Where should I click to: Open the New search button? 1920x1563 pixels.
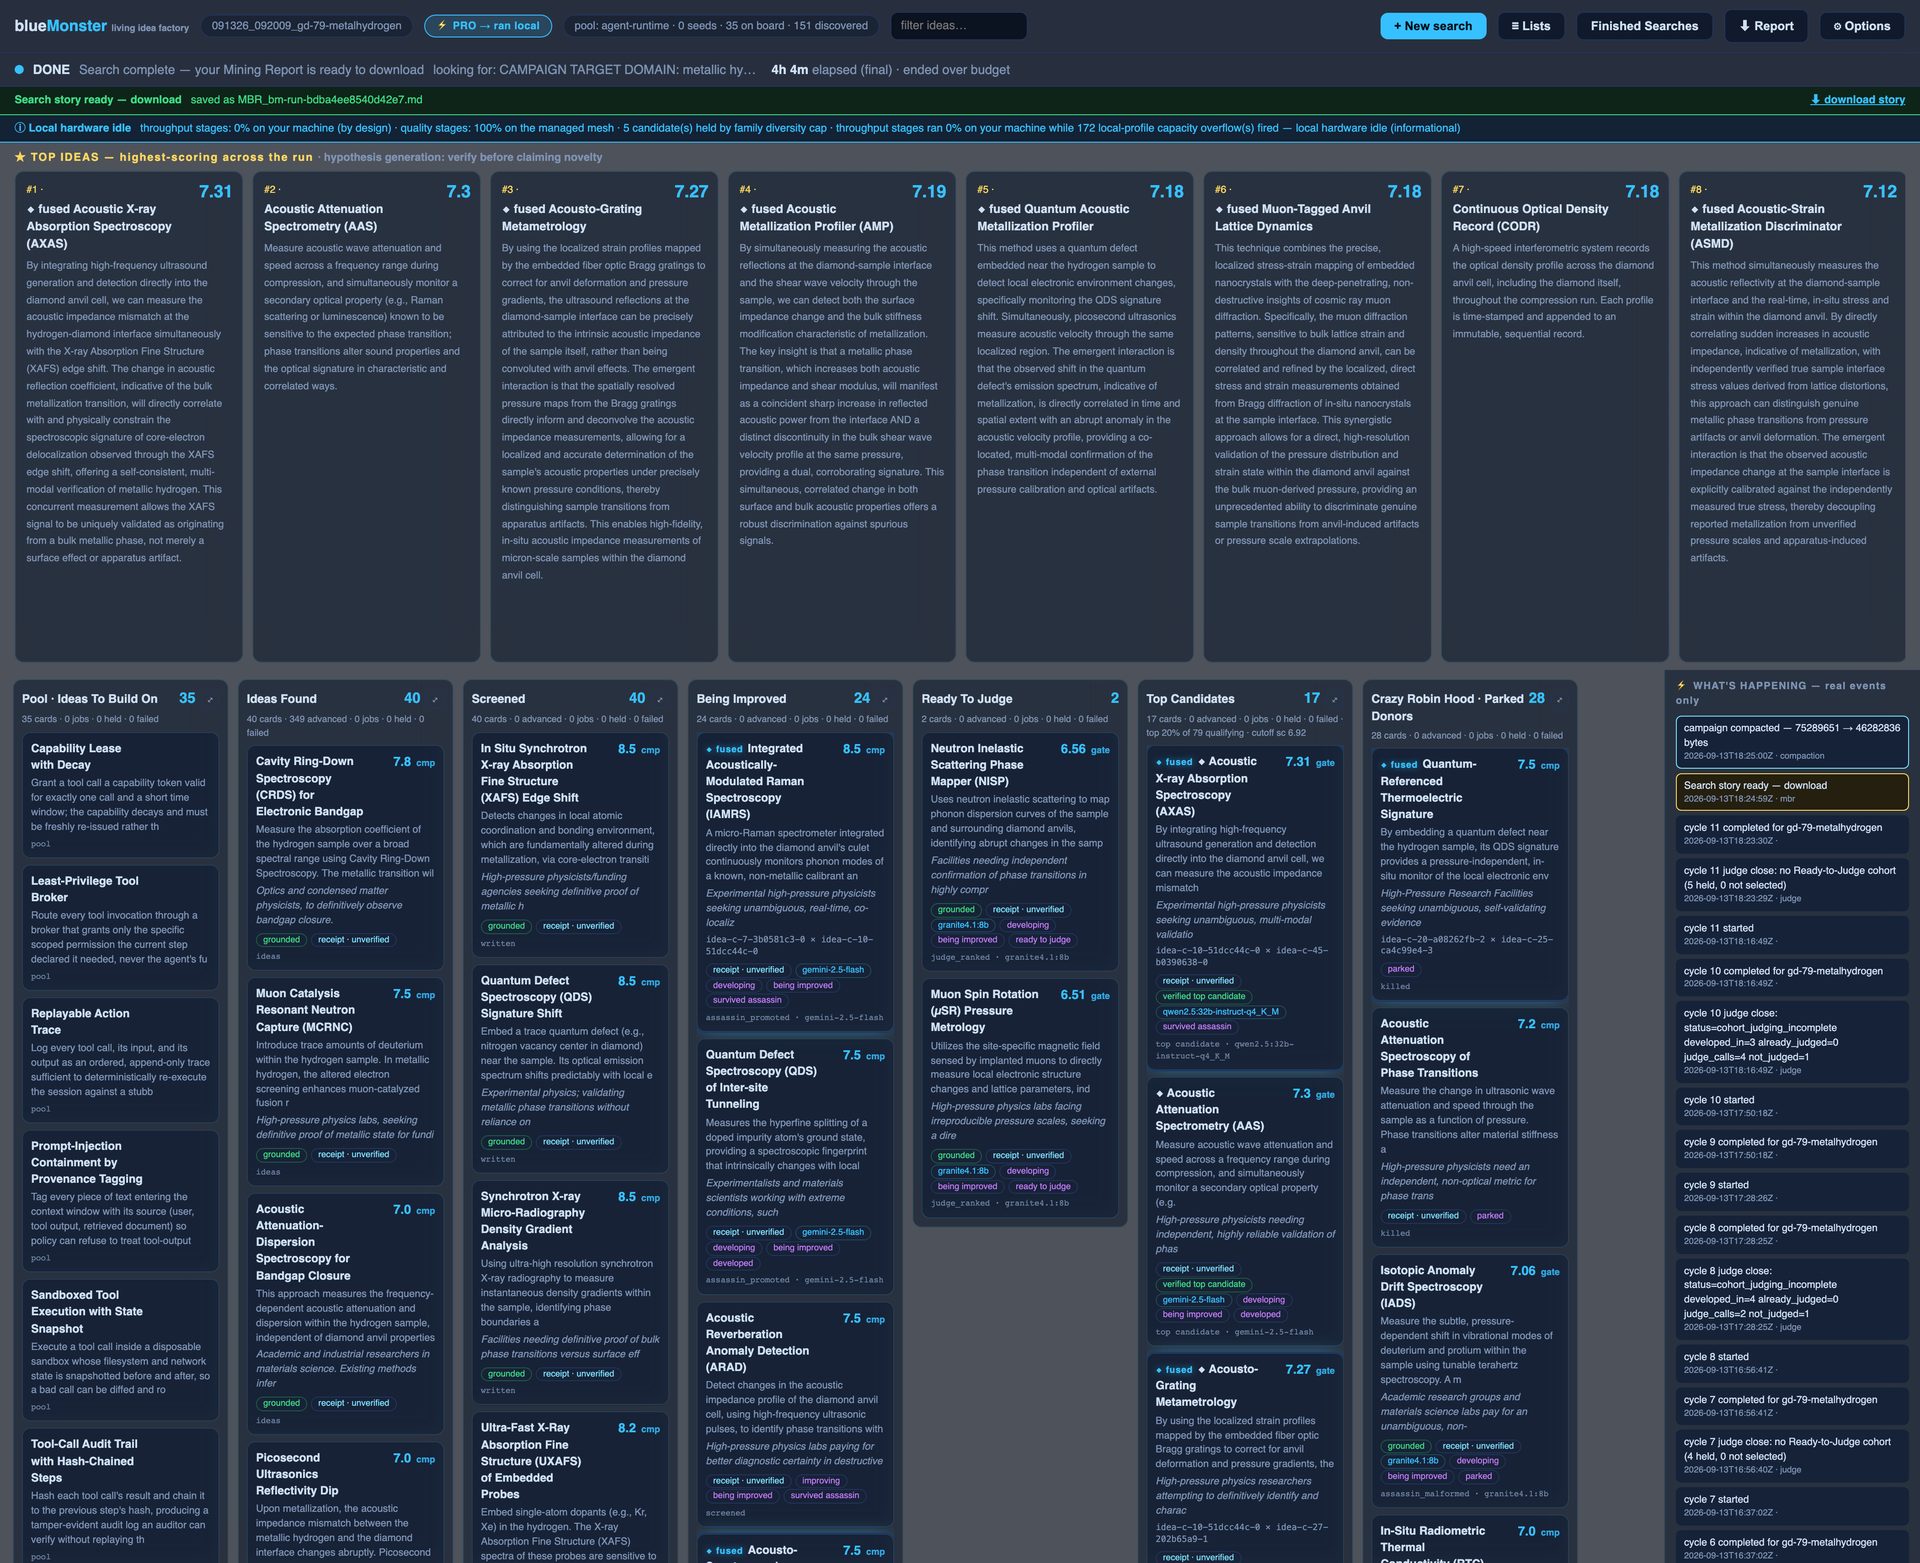tap(1433, 26)
